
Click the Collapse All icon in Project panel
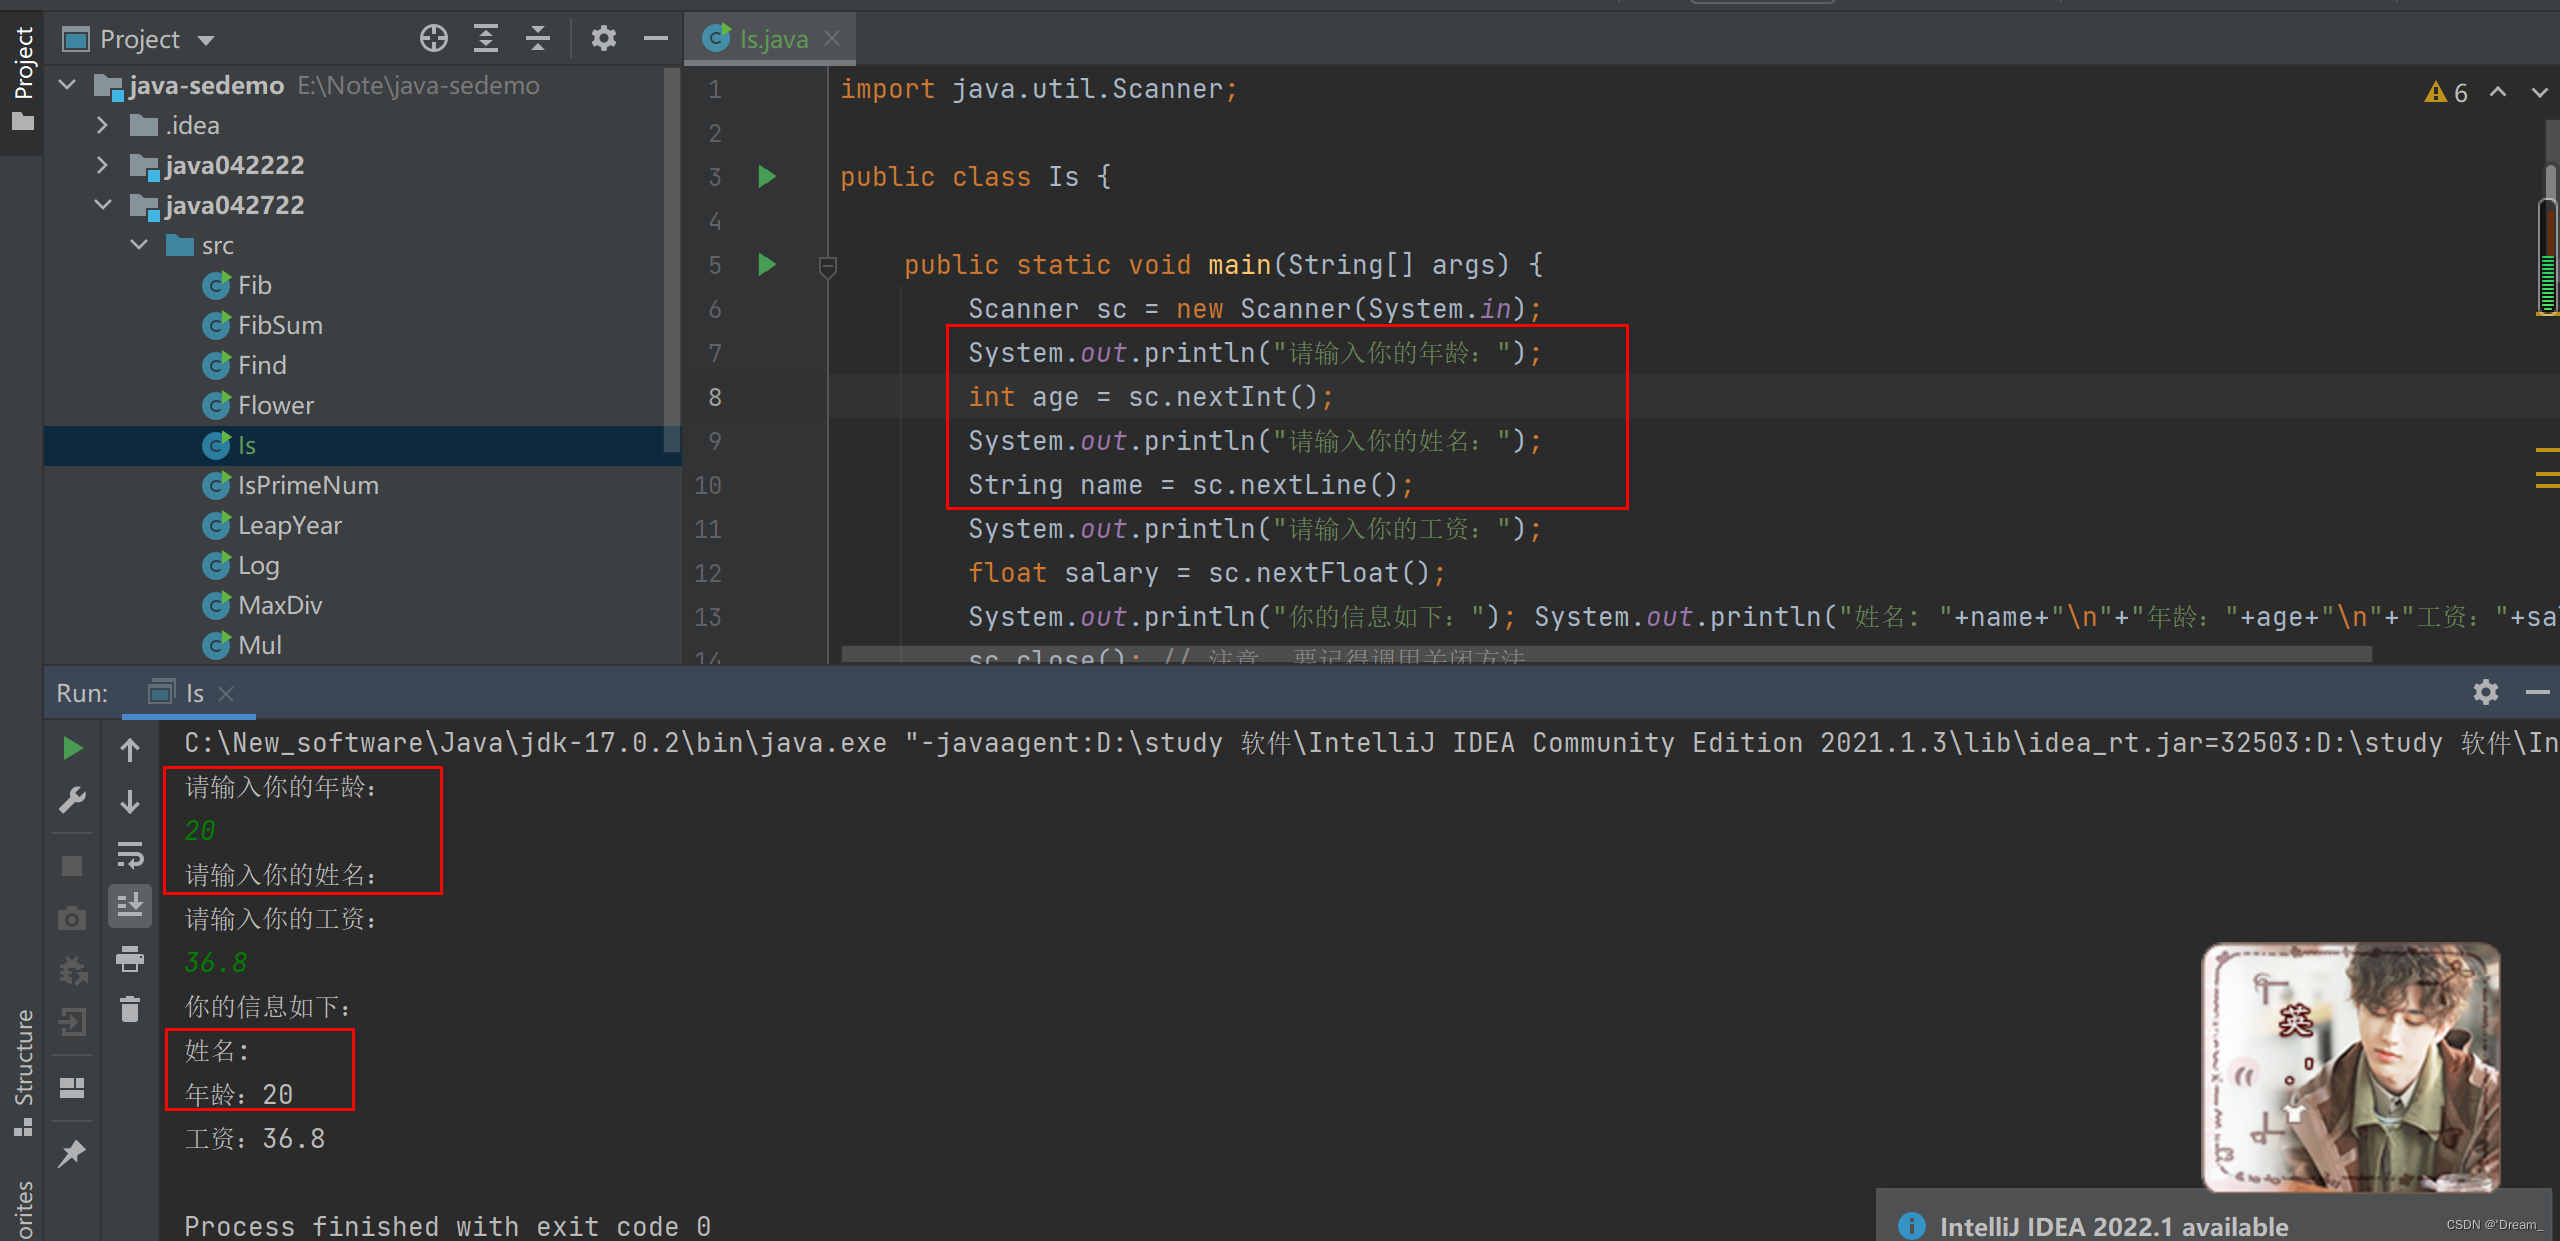coord(538,39)
